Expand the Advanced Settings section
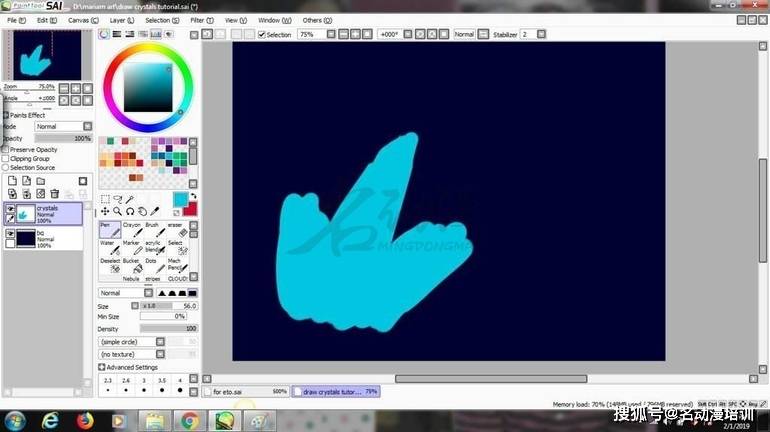The width and height of the screenshot is (770, 432). tap(102, 367)
